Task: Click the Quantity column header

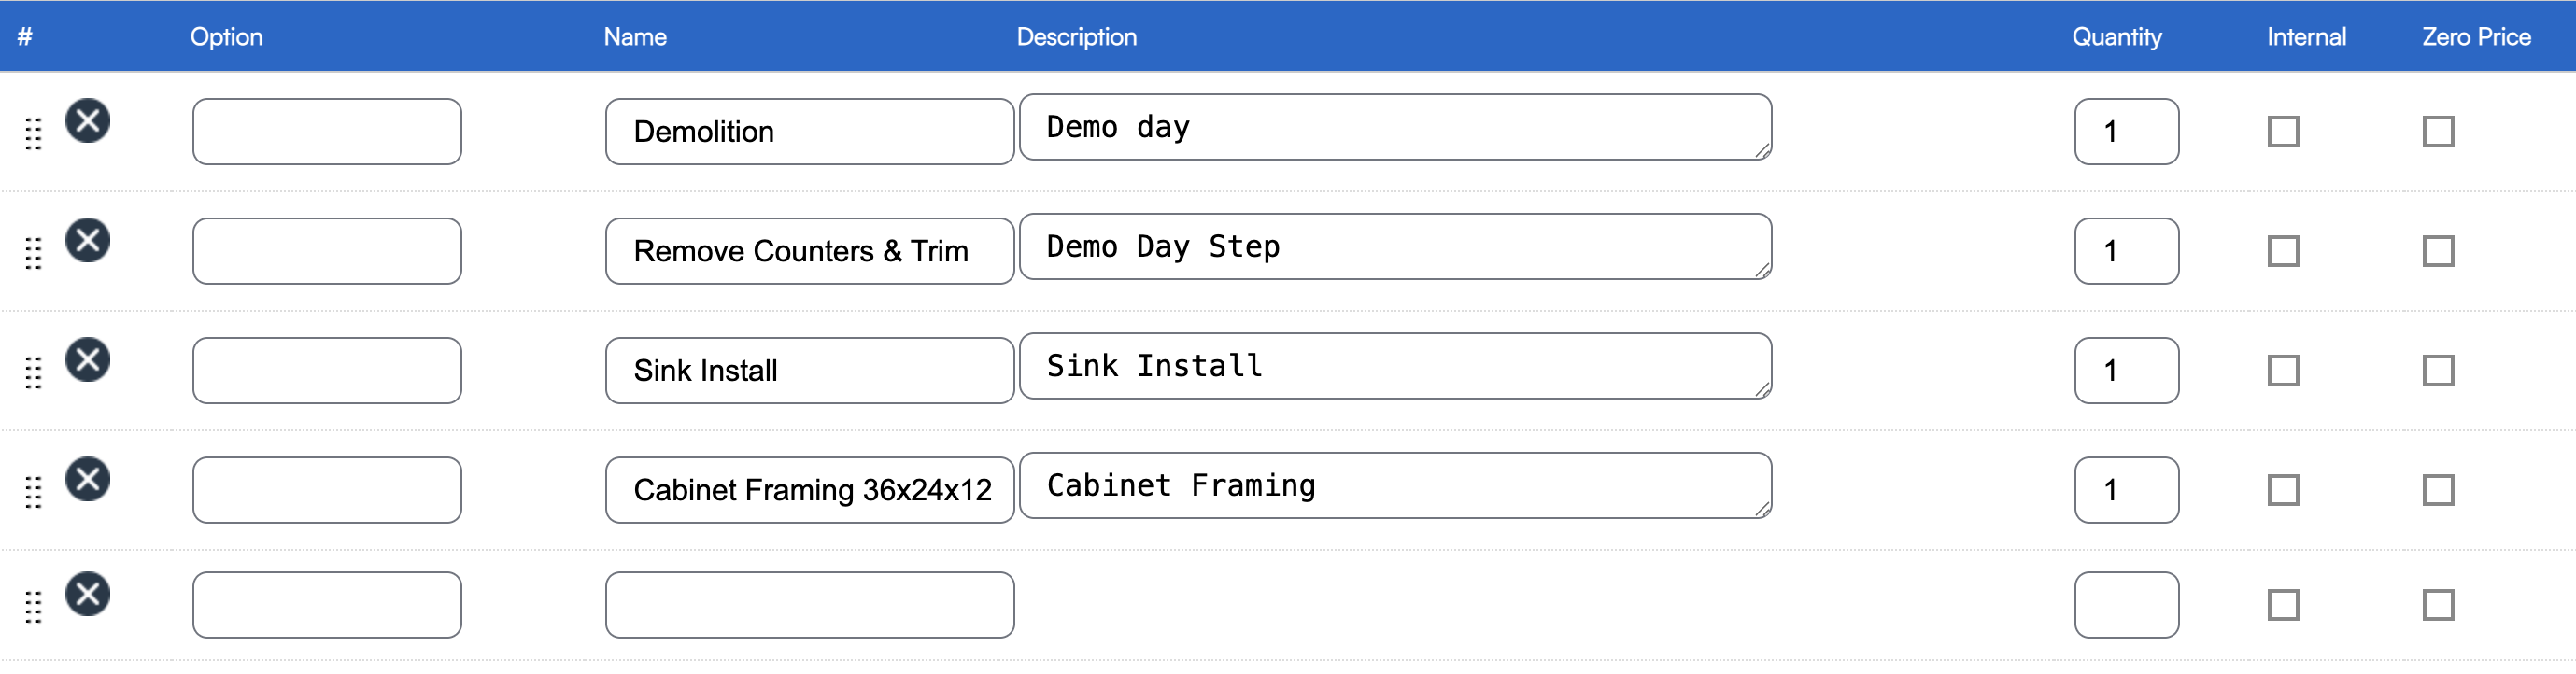Action: pos(2116,37)
